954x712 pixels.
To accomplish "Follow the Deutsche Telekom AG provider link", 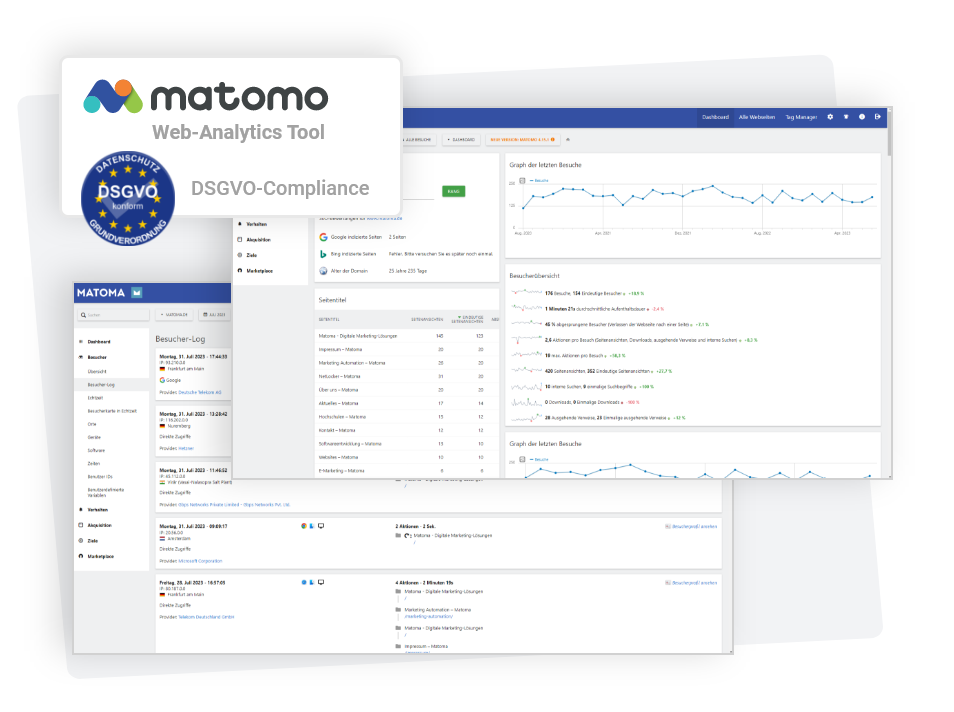I will coord(200,393).
